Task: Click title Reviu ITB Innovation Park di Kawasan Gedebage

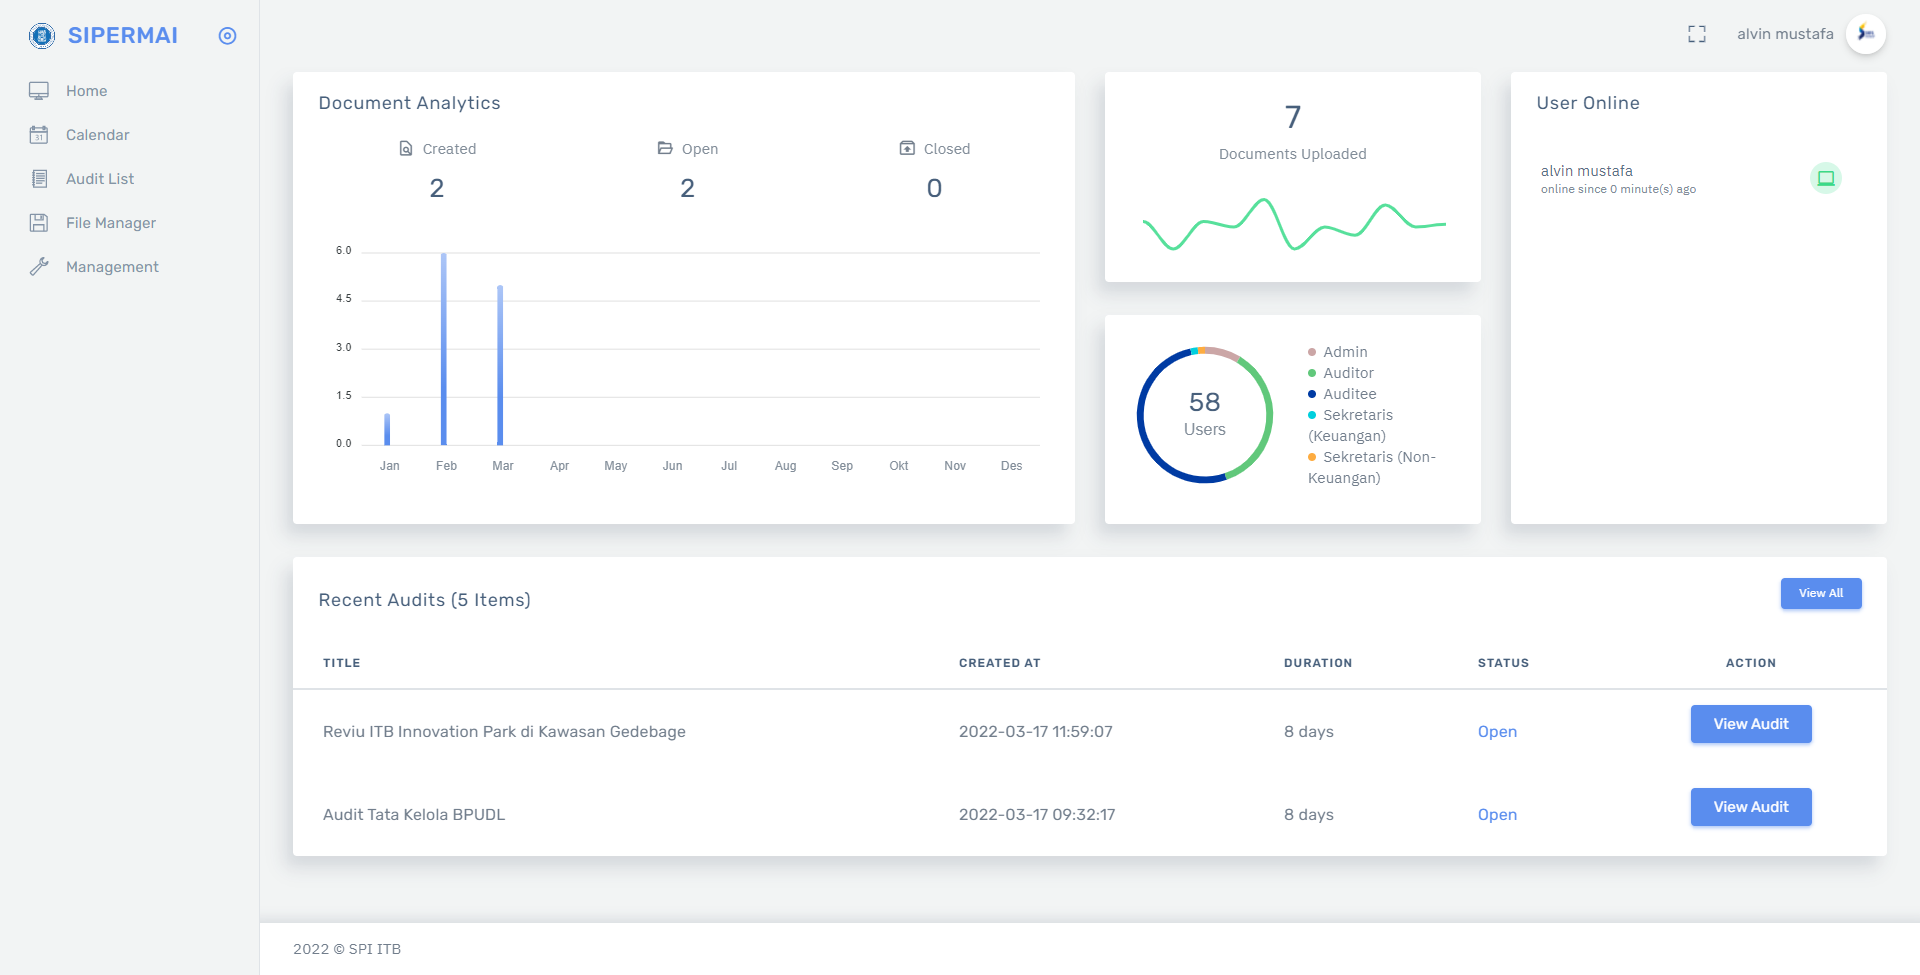Action: 504,732
